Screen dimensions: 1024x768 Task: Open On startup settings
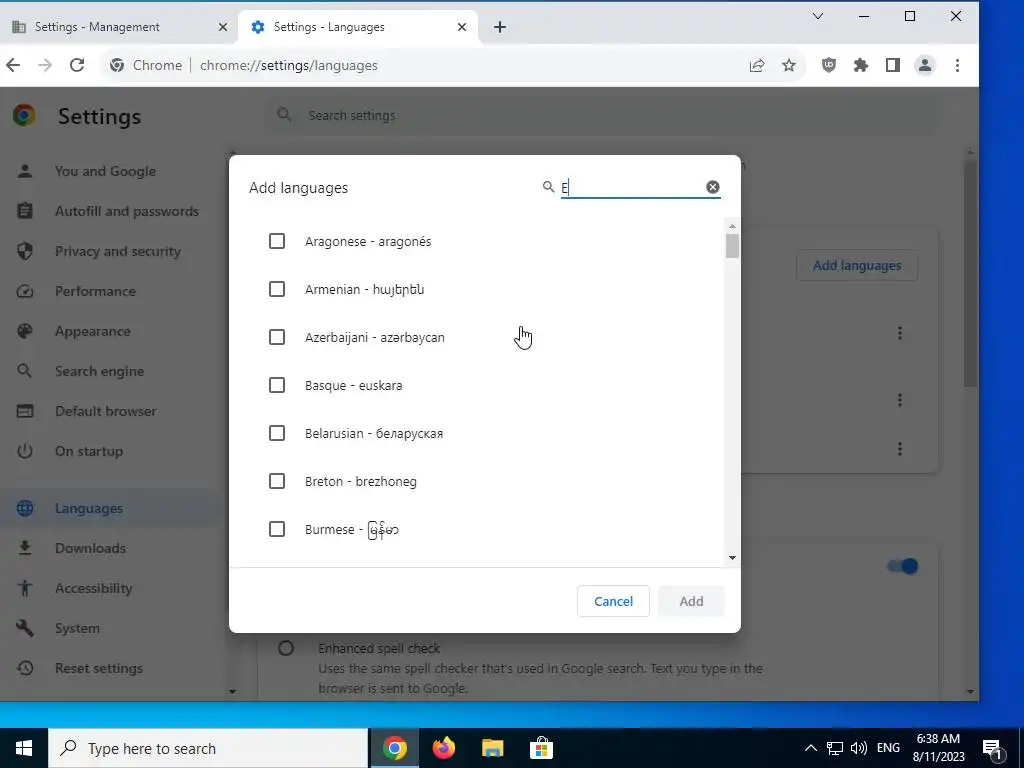pos(89,451)
